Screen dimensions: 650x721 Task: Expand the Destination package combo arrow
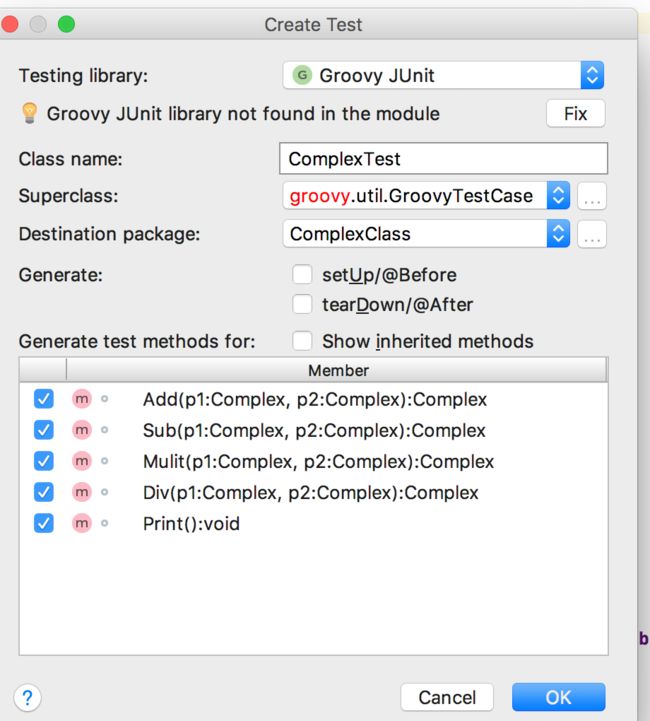[558, 234]
